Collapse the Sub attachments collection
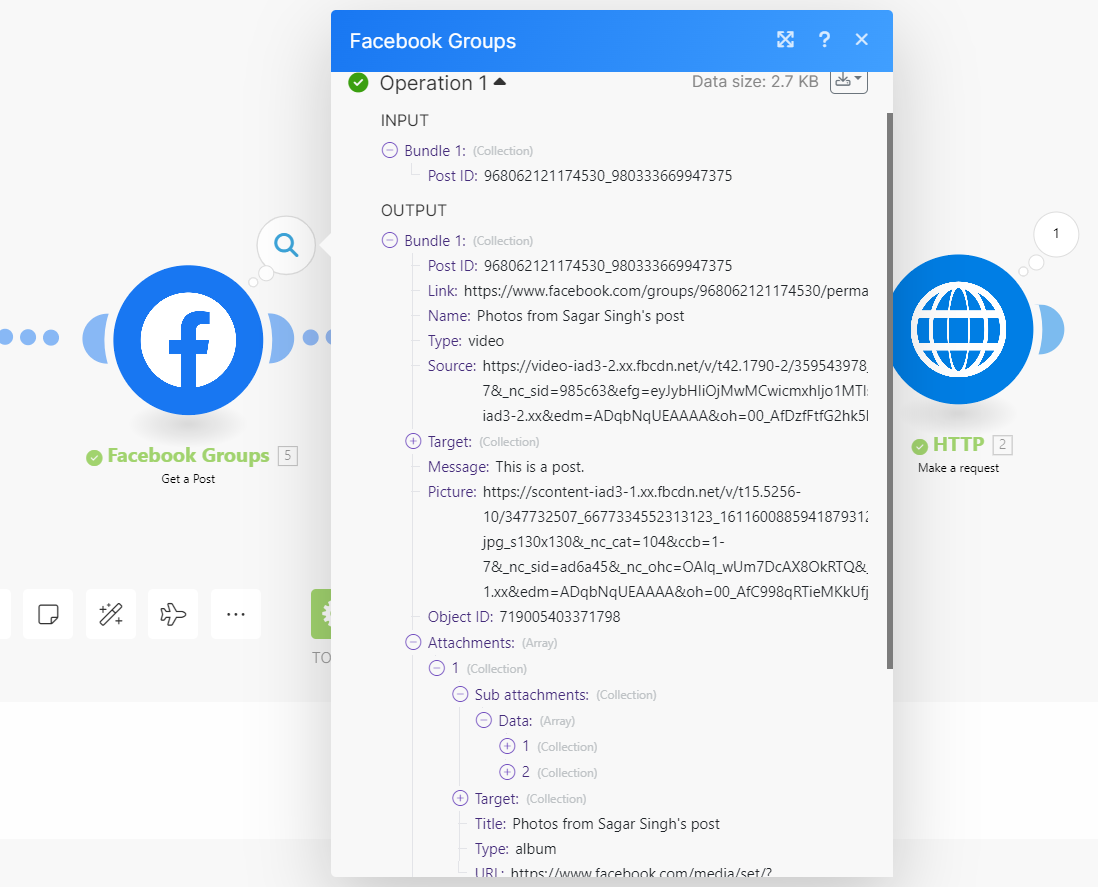 pyautogui.click(x=460, y=694)
